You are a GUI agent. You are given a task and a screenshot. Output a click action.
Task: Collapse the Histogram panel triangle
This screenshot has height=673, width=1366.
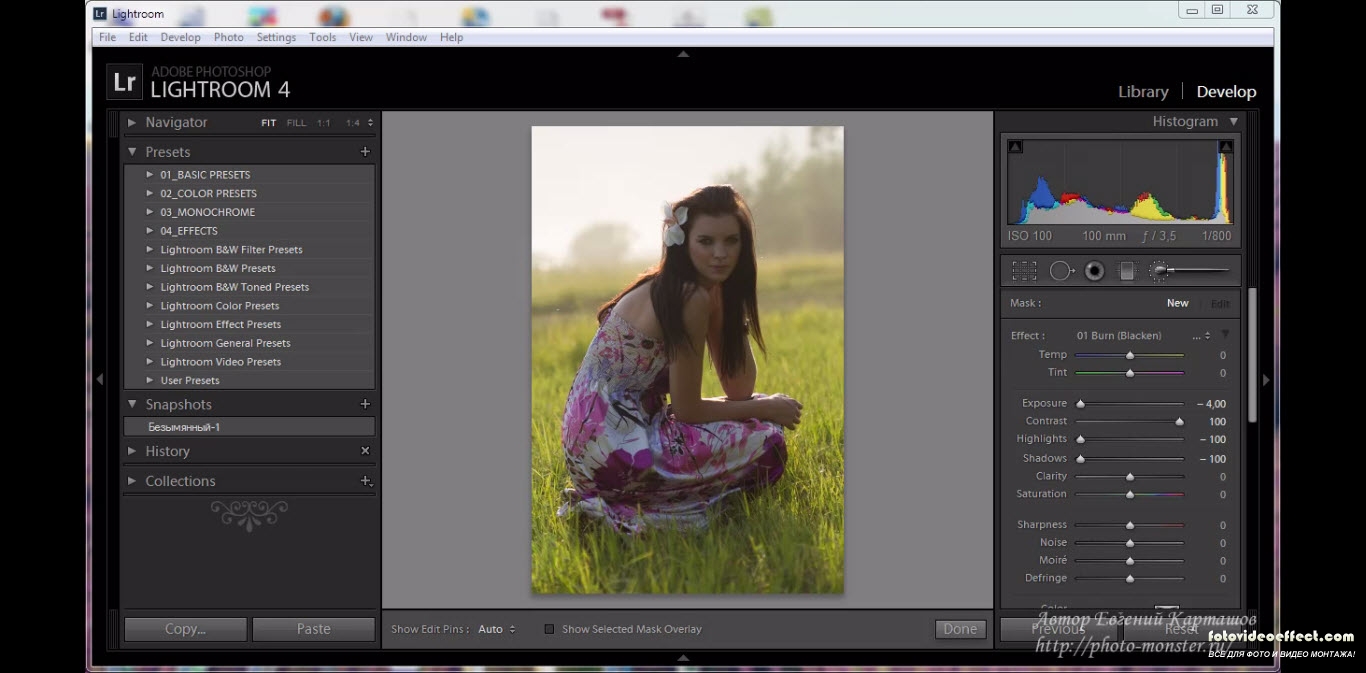coord(1234,122)
